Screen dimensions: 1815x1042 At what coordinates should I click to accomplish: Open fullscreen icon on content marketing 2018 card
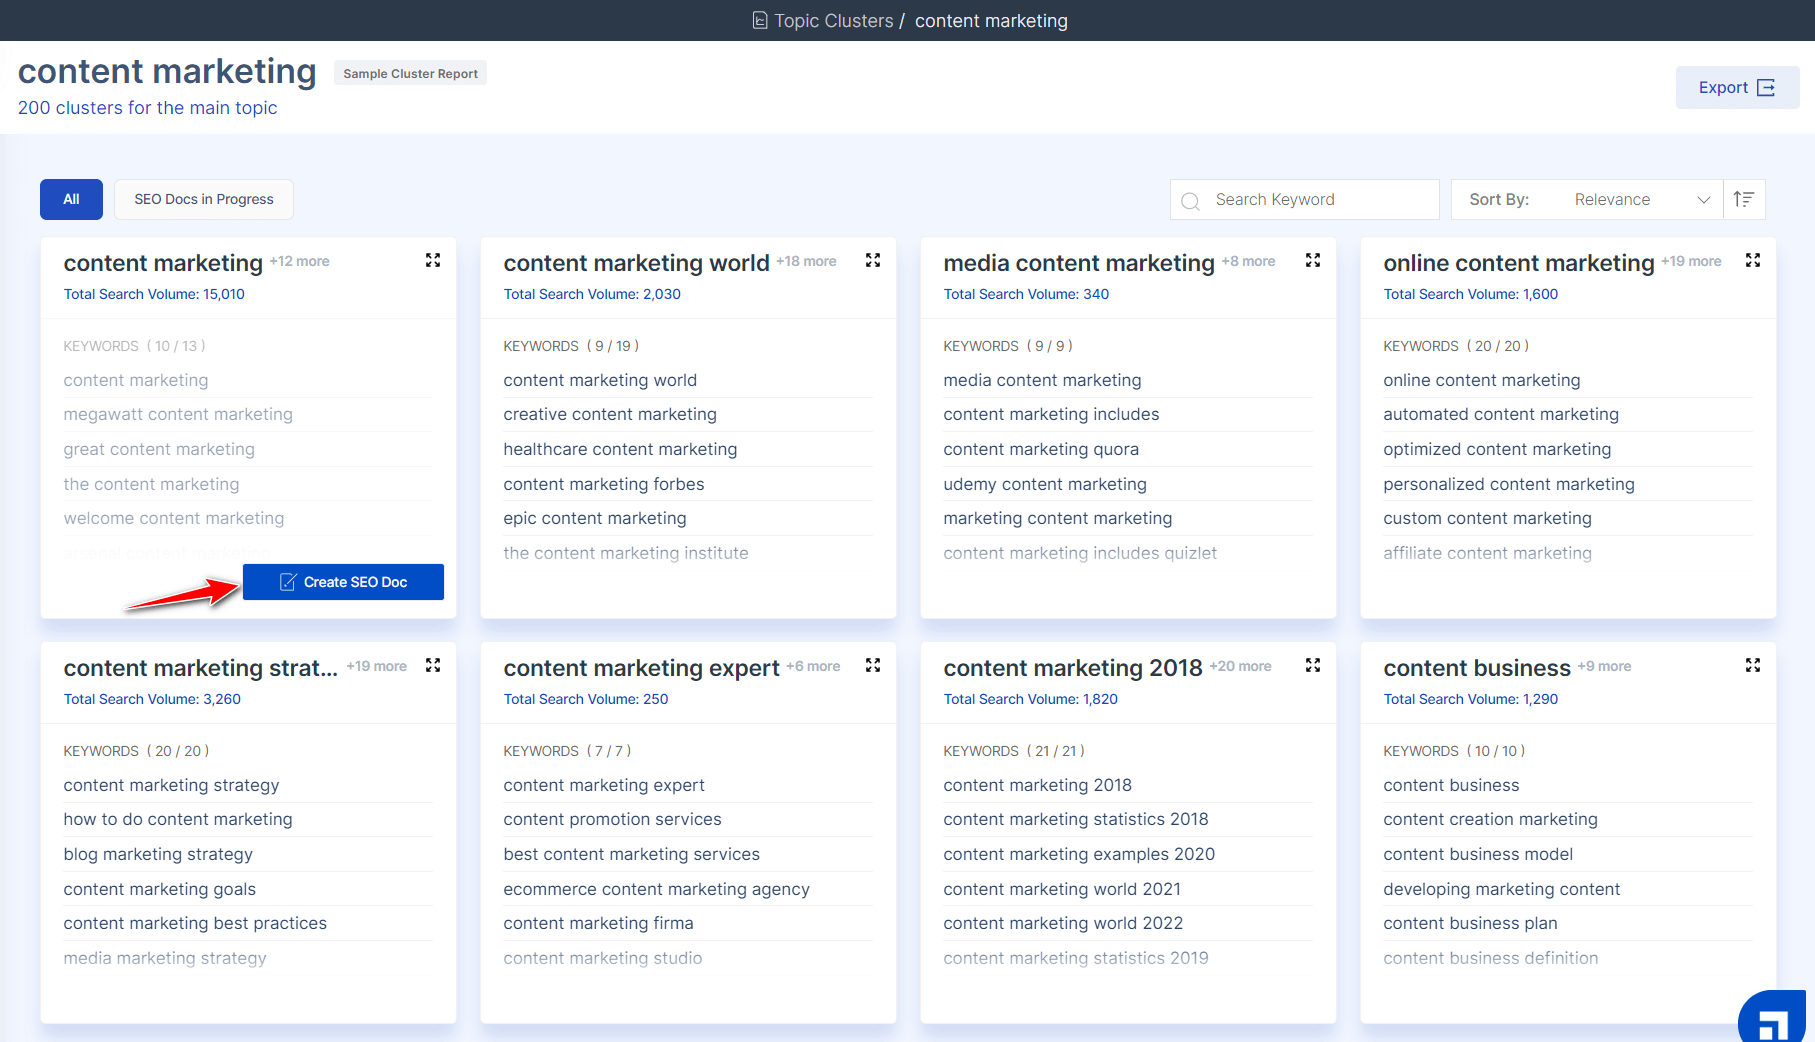(1313, 665)
